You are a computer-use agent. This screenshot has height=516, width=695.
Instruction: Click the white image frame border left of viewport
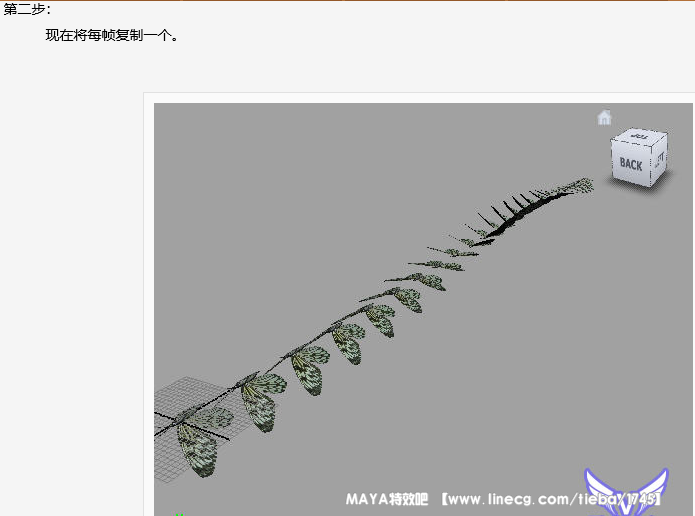point(149,300)
